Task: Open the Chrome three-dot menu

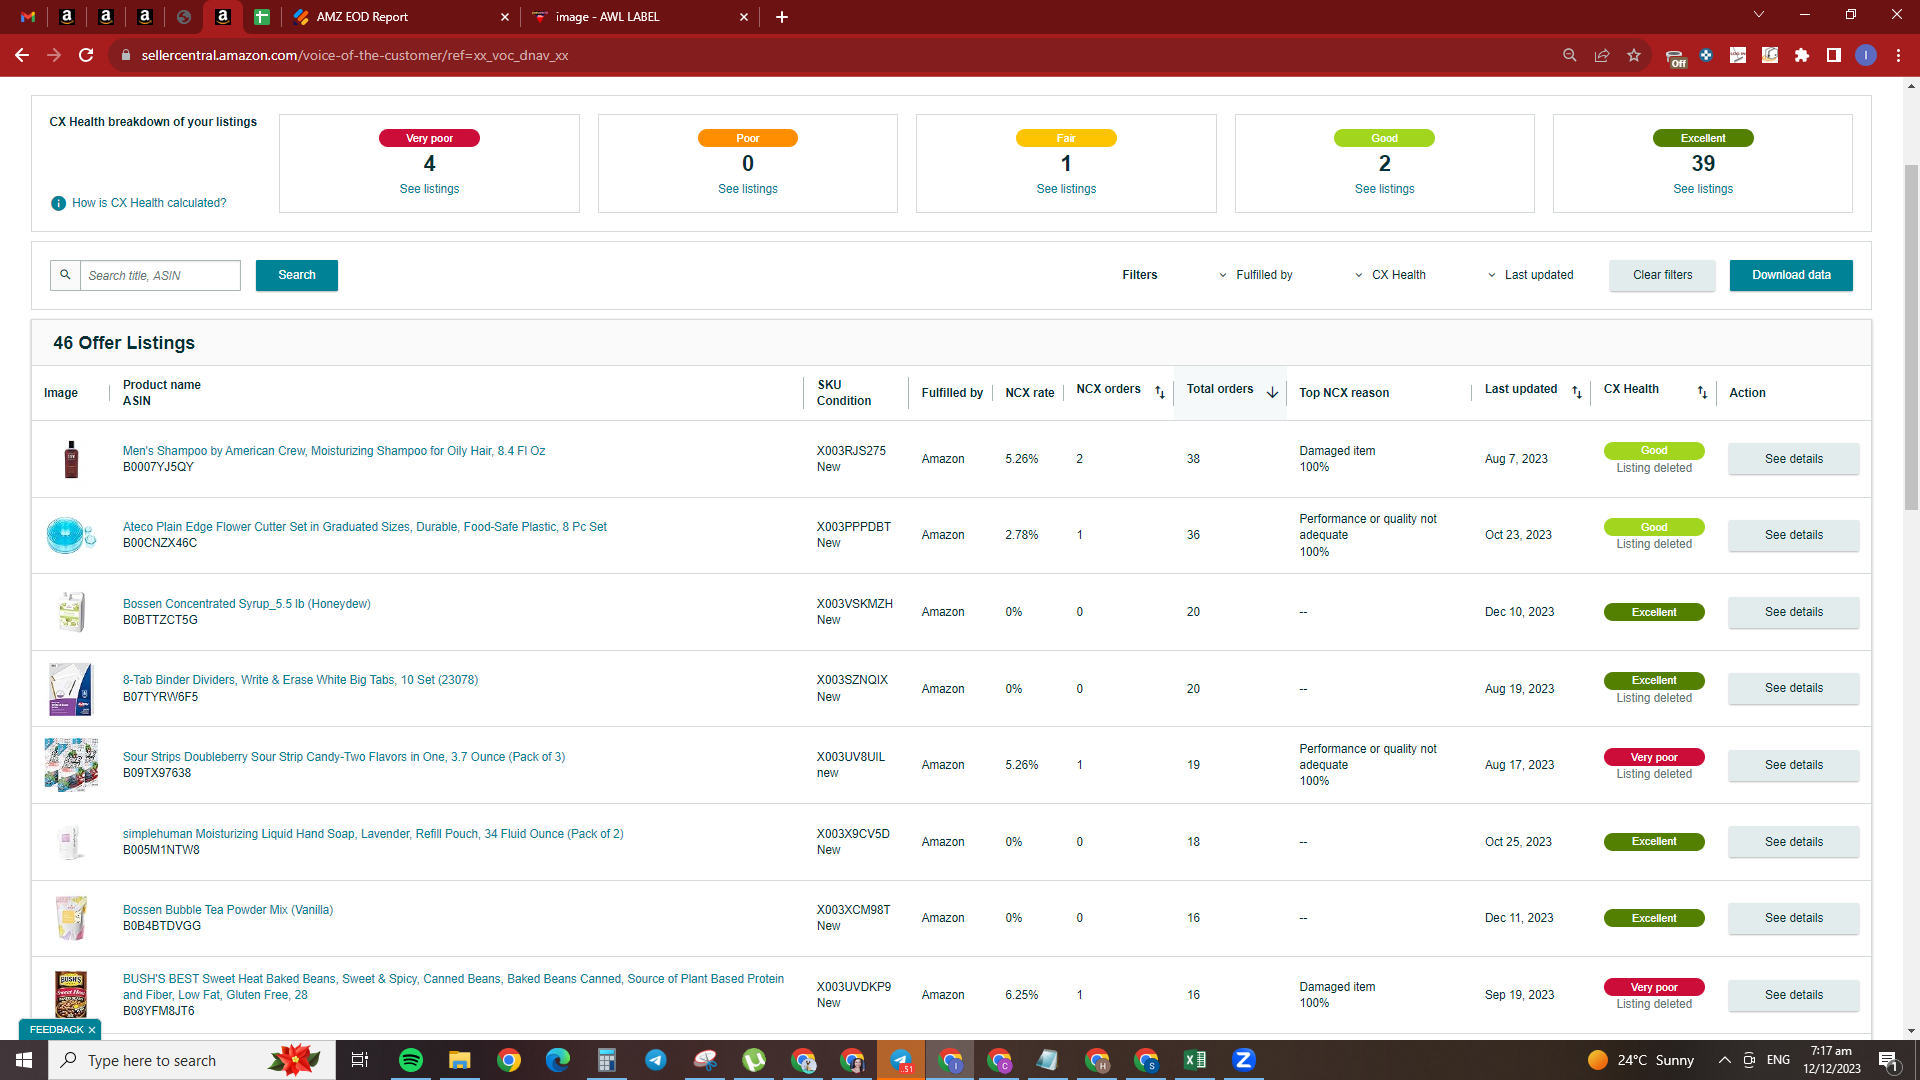Action: (1898, 55)
